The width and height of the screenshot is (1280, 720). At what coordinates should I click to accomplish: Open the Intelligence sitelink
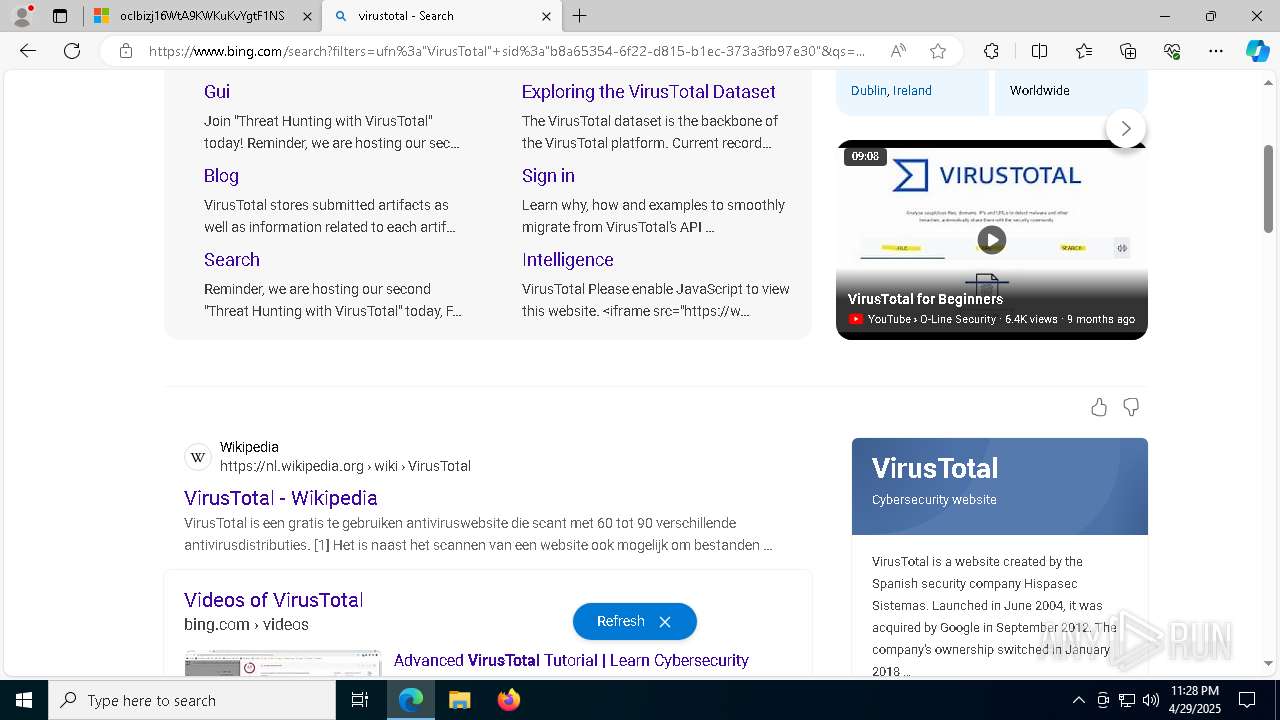point(568,259)
